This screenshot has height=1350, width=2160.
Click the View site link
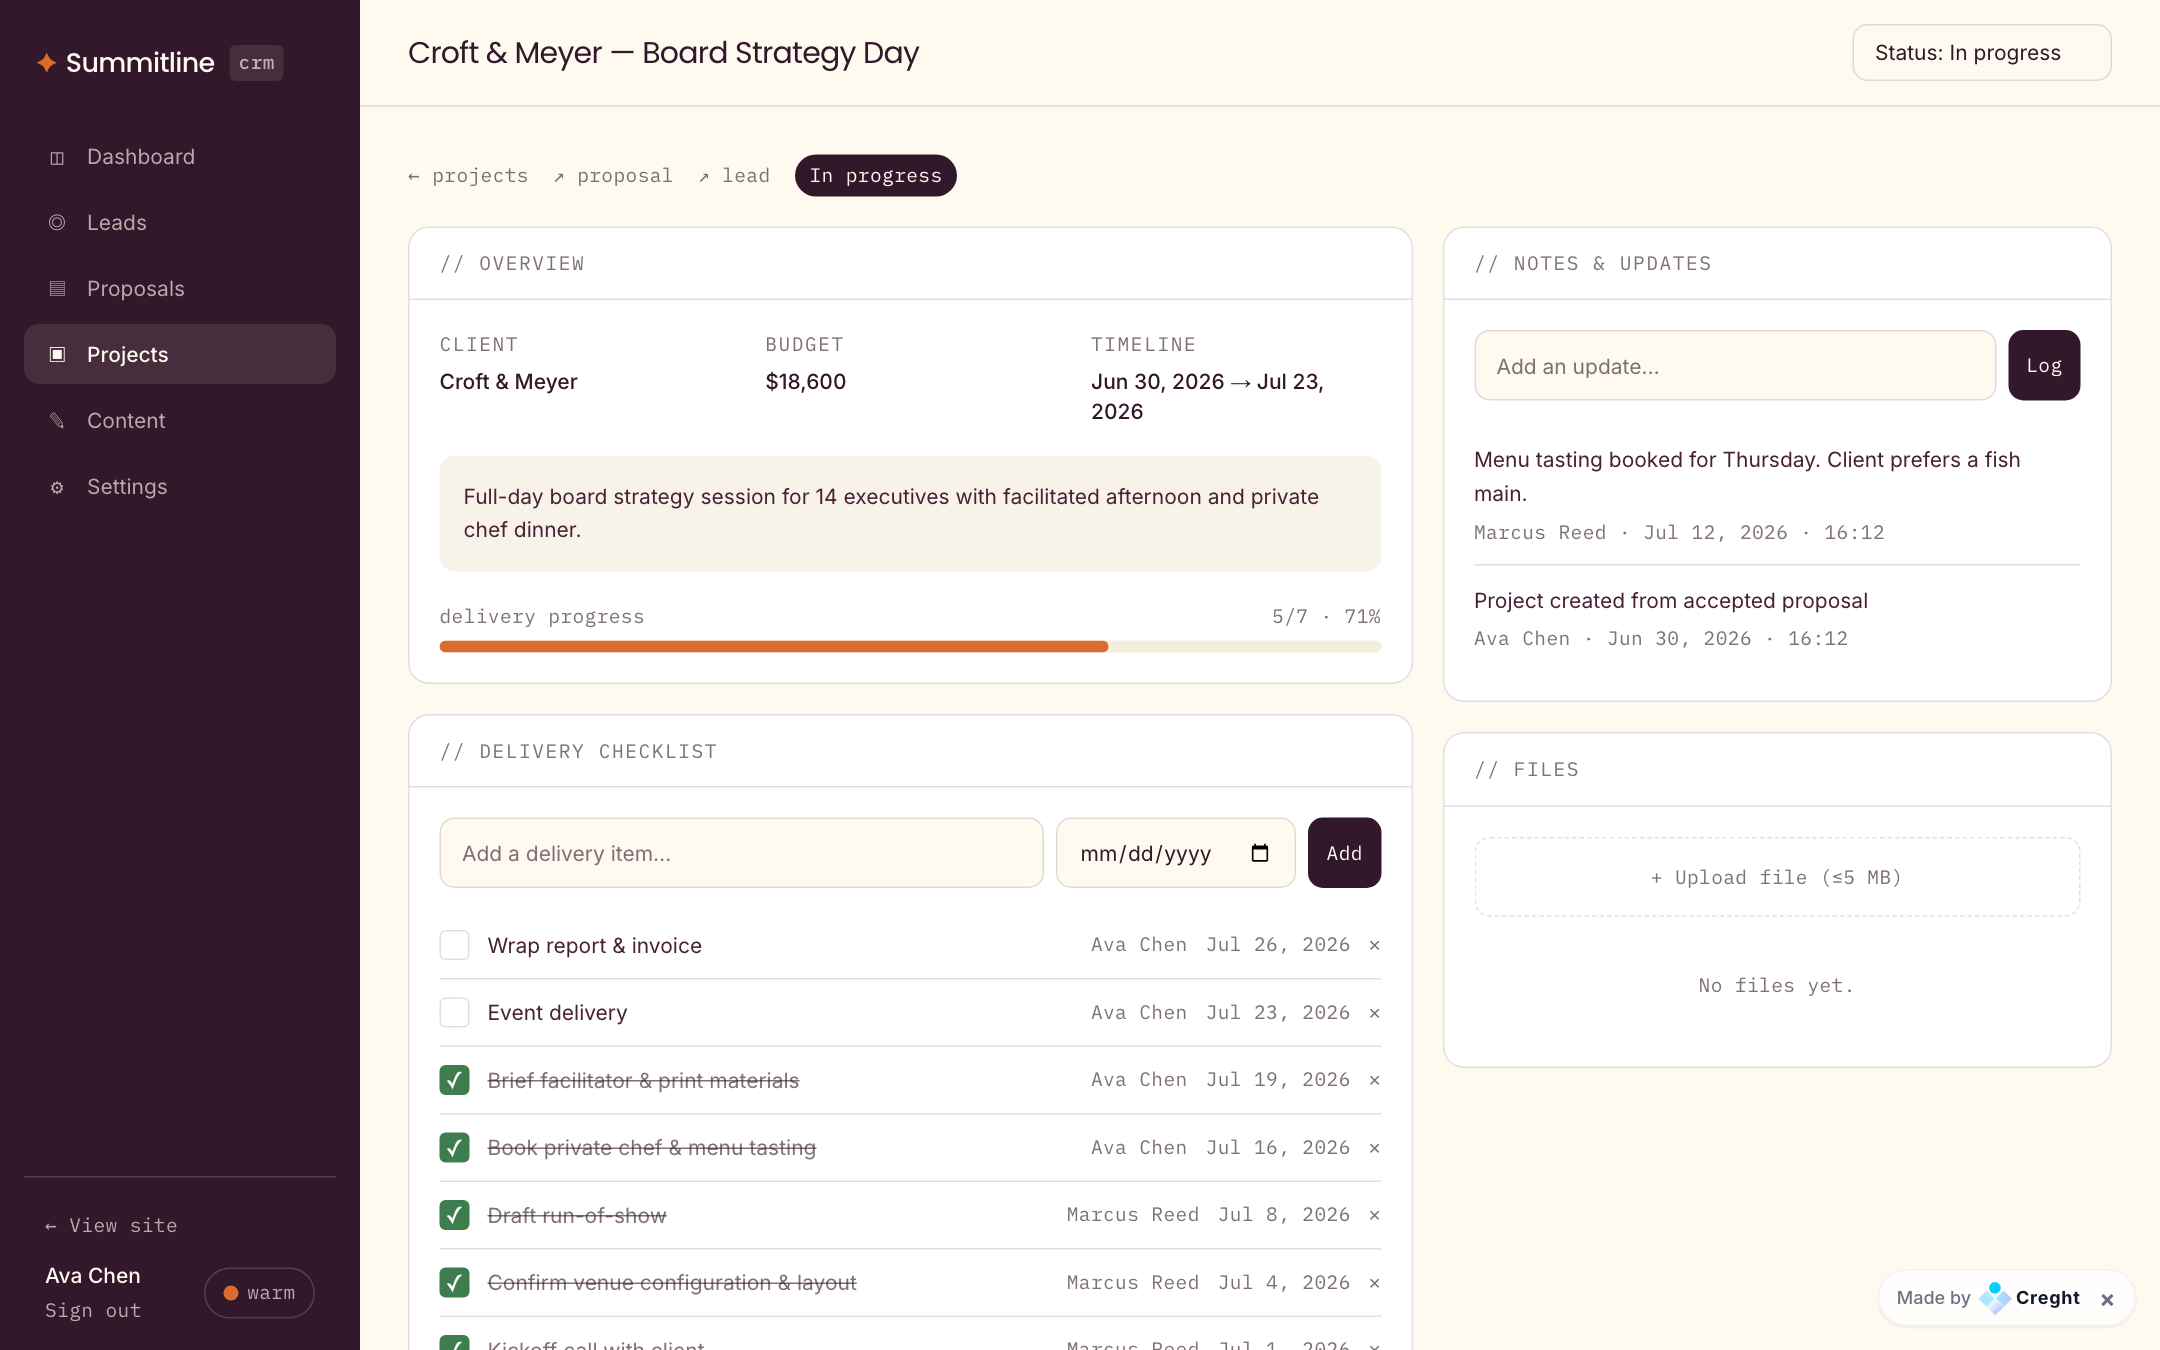[x=111, y=1226]
